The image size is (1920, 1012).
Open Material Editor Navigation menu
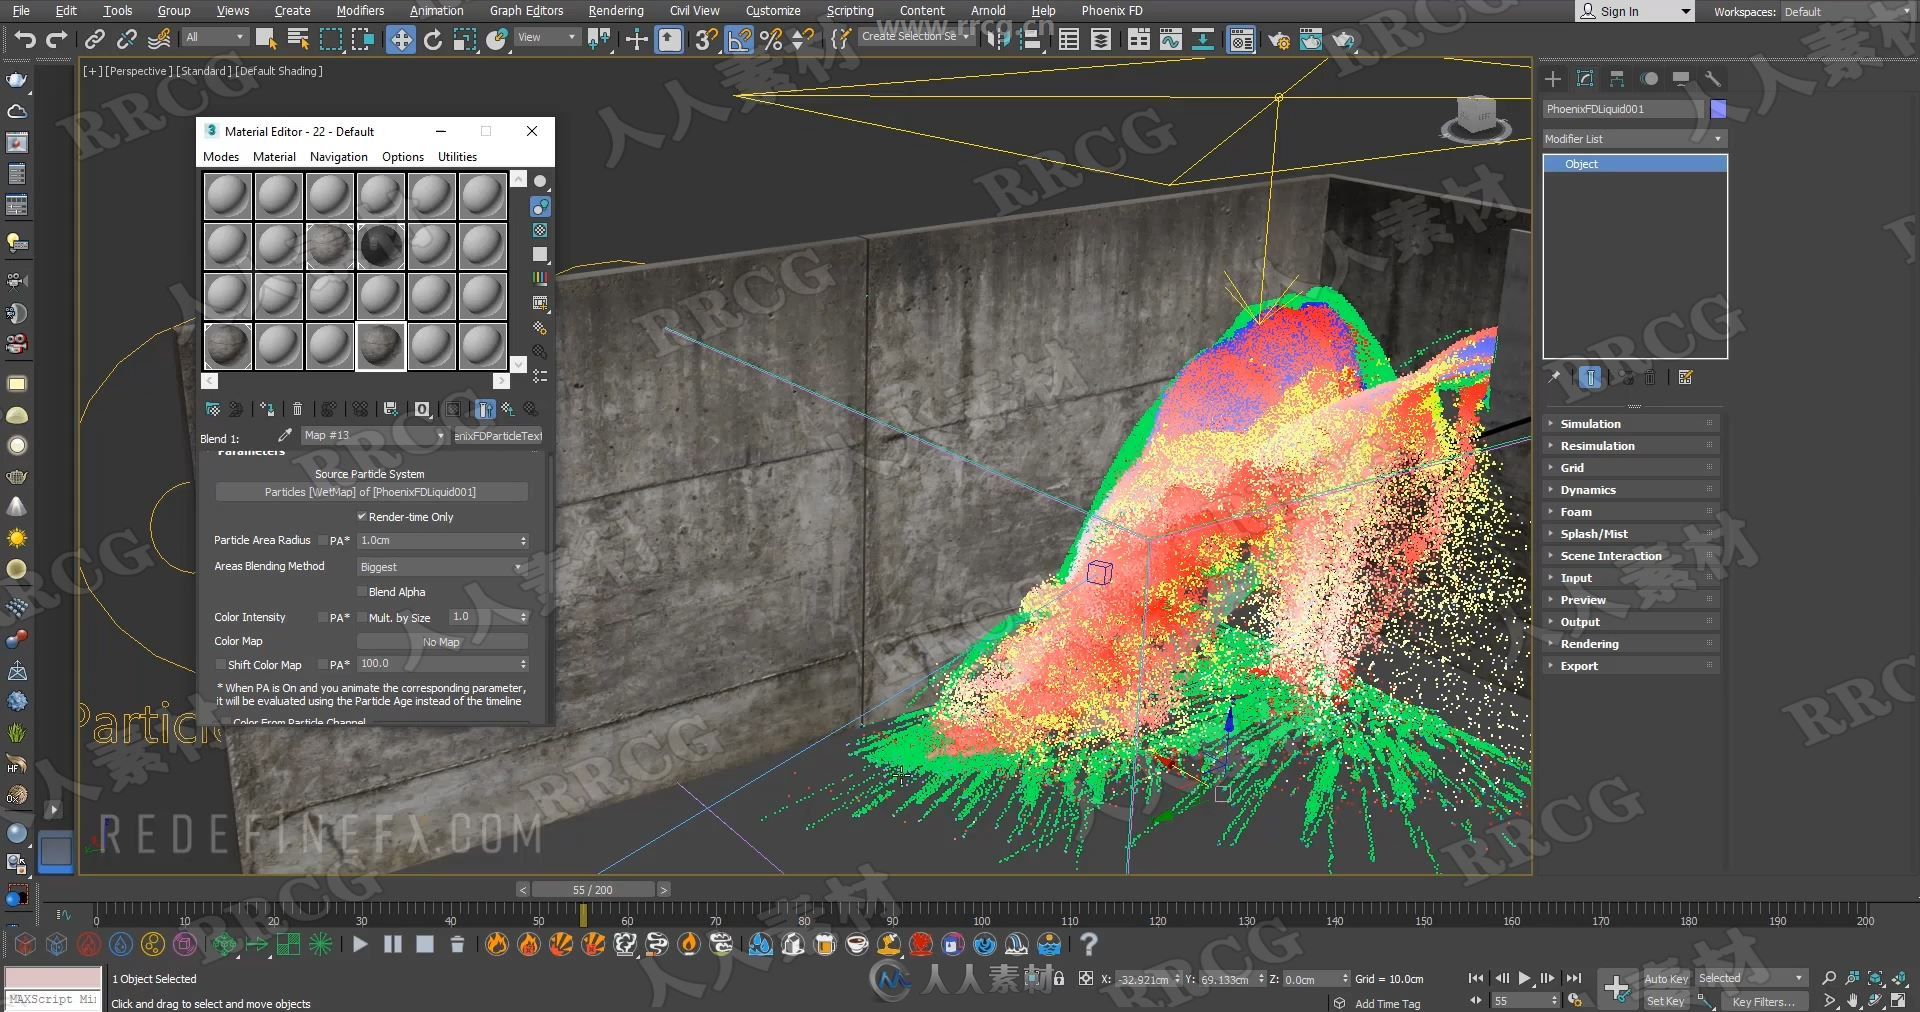click(339, 157)
